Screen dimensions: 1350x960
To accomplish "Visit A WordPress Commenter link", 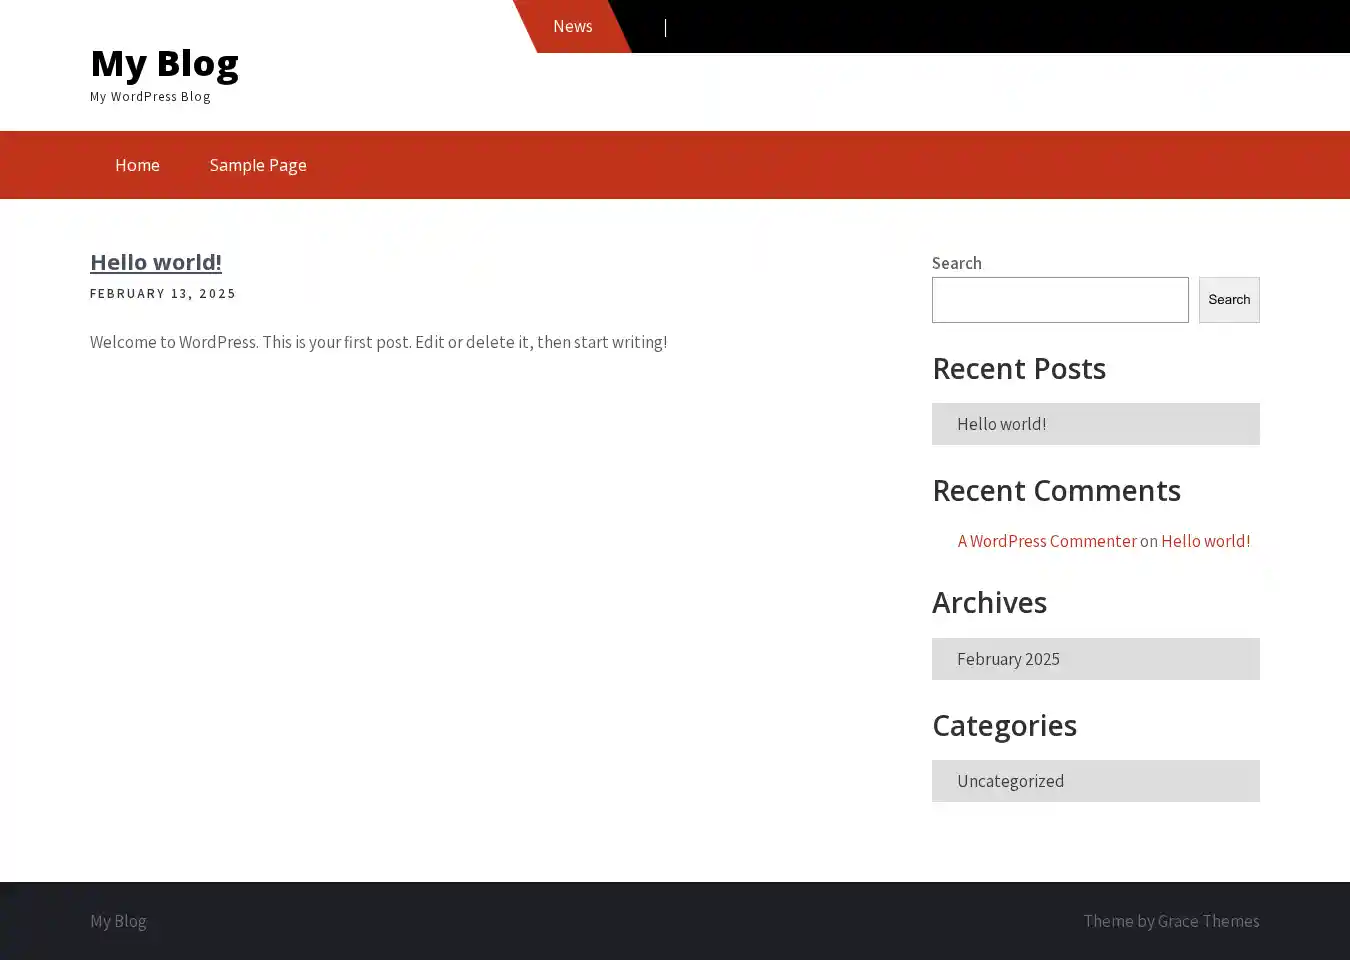I will [1047, 541].
